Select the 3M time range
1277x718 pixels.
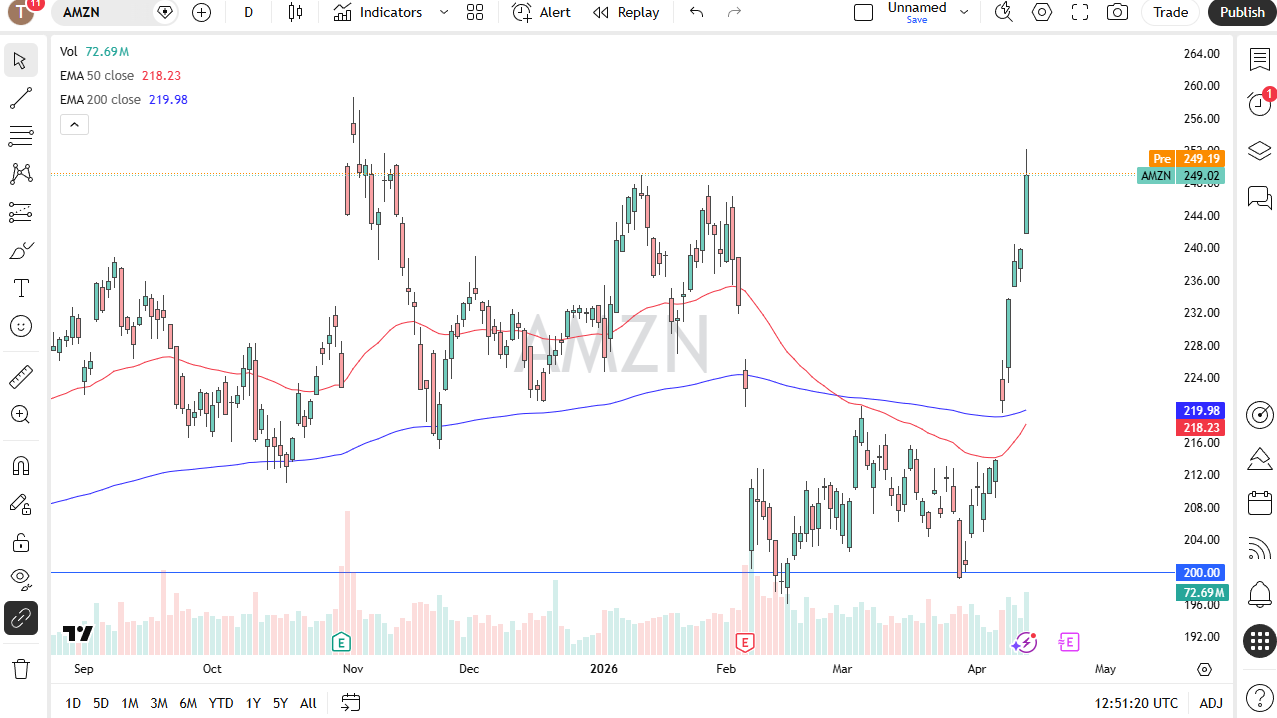(159, 703)
